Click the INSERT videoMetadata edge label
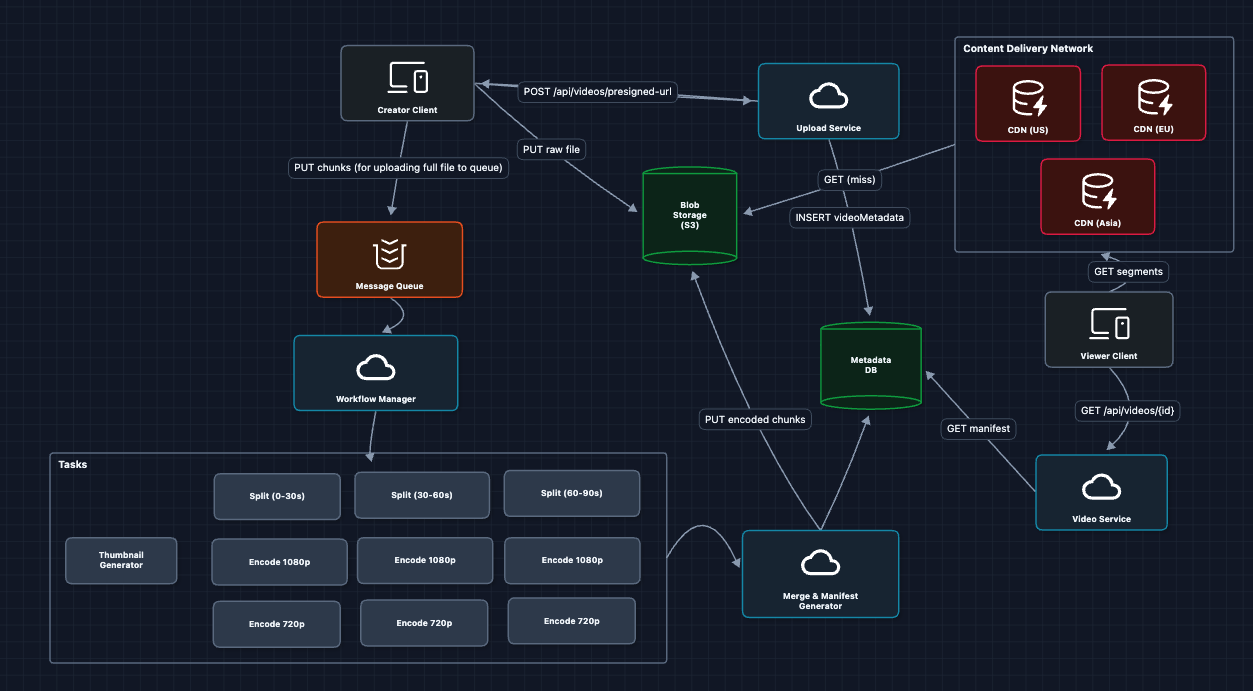The width and height of the screenshot is (1253, 691). [848, 217]
